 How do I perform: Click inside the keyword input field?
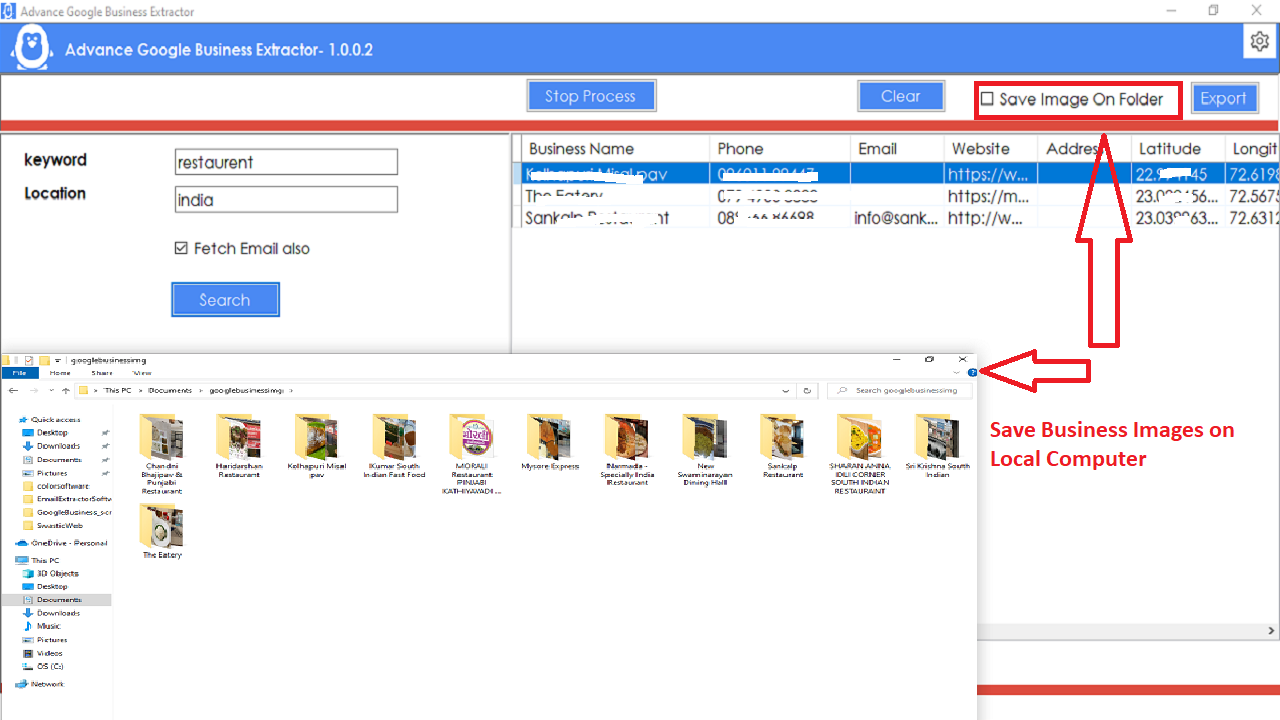pos(286,162)
